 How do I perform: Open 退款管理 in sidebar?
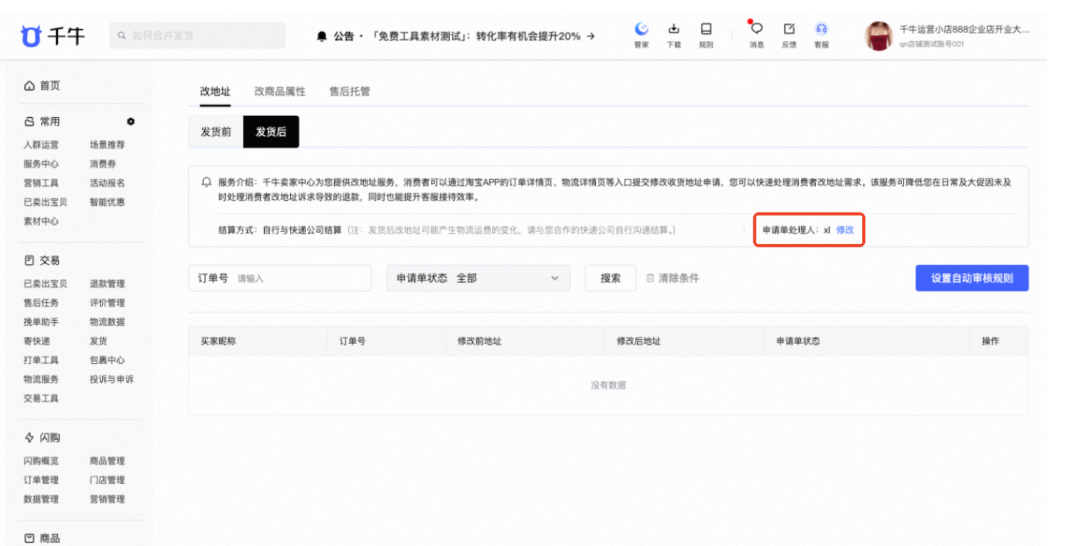click(x=107, y=284)
